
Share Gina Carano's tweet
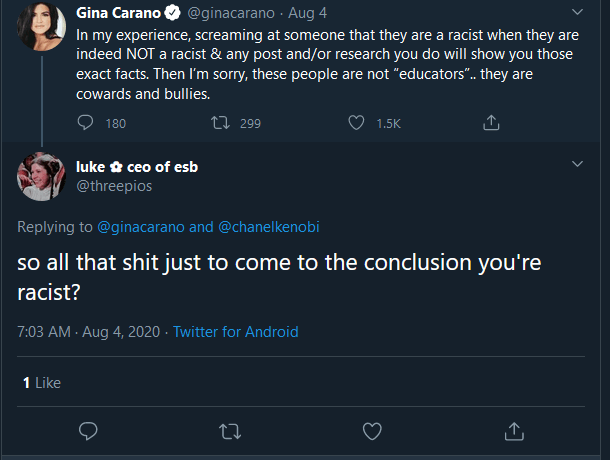pos(490,123)
